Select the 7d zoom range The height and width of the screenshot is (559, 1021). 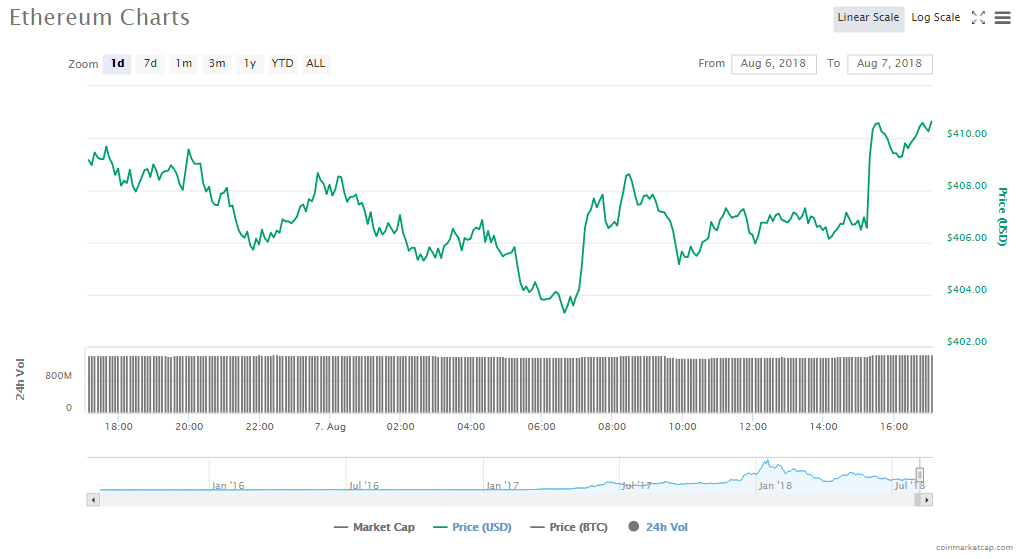(150, 64)
